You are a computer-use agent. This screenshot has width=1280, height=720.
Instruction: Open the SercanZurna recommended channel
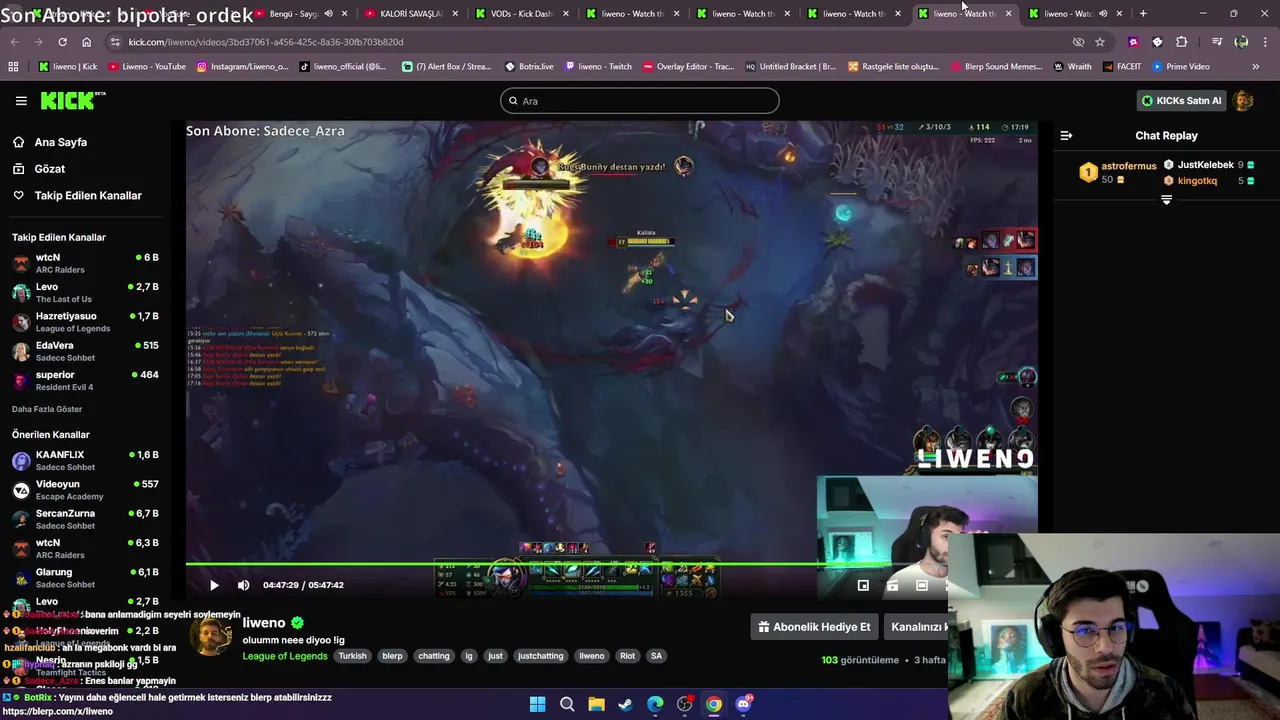[85, 519]
